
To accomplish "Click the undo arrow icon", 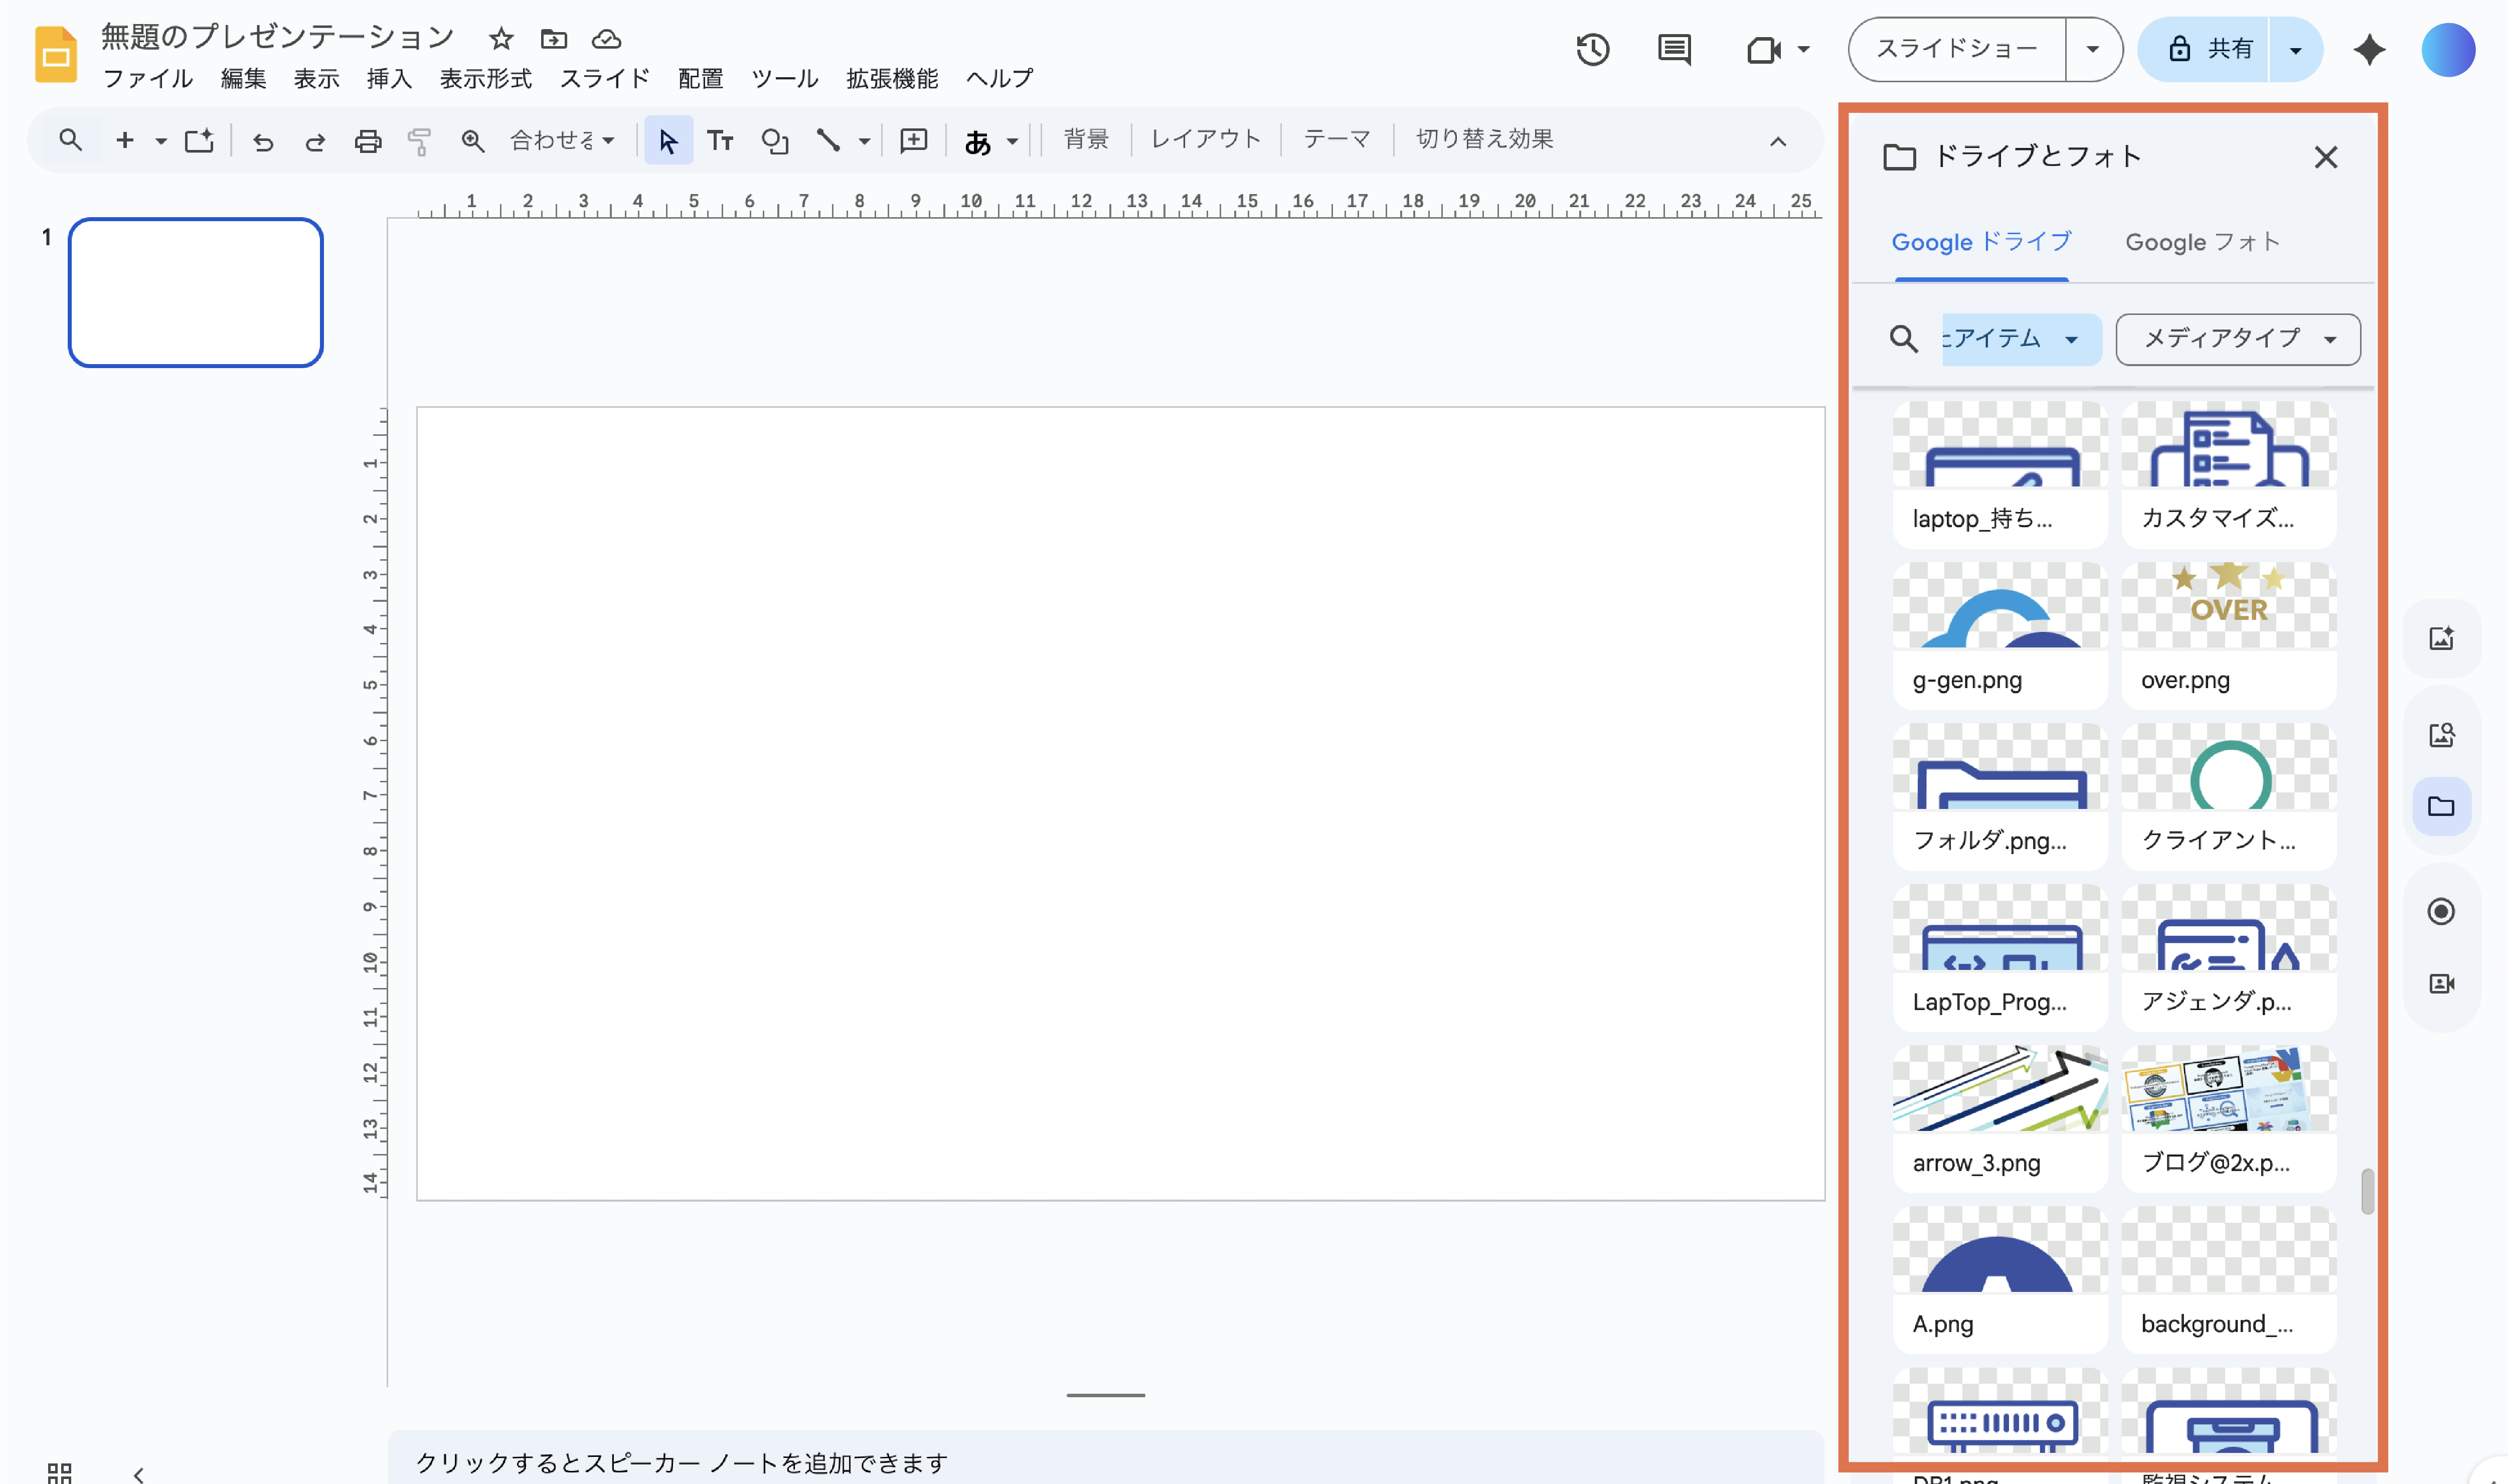I will tap(263, 141).
